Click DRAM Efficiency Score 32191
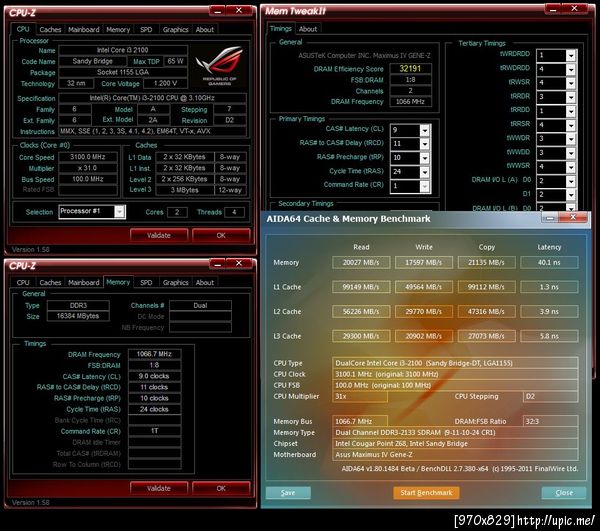 coord(410,69)
